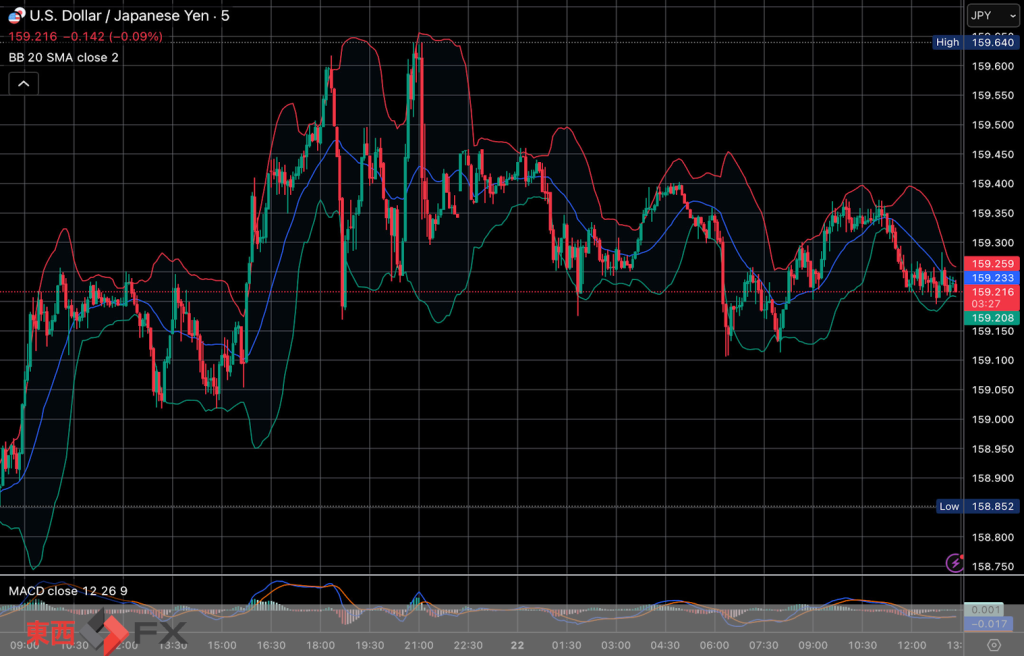This screenshot has width=1024, height=656.
Task: Click the USD/JPY flag icon
Action: coord(17,16)
